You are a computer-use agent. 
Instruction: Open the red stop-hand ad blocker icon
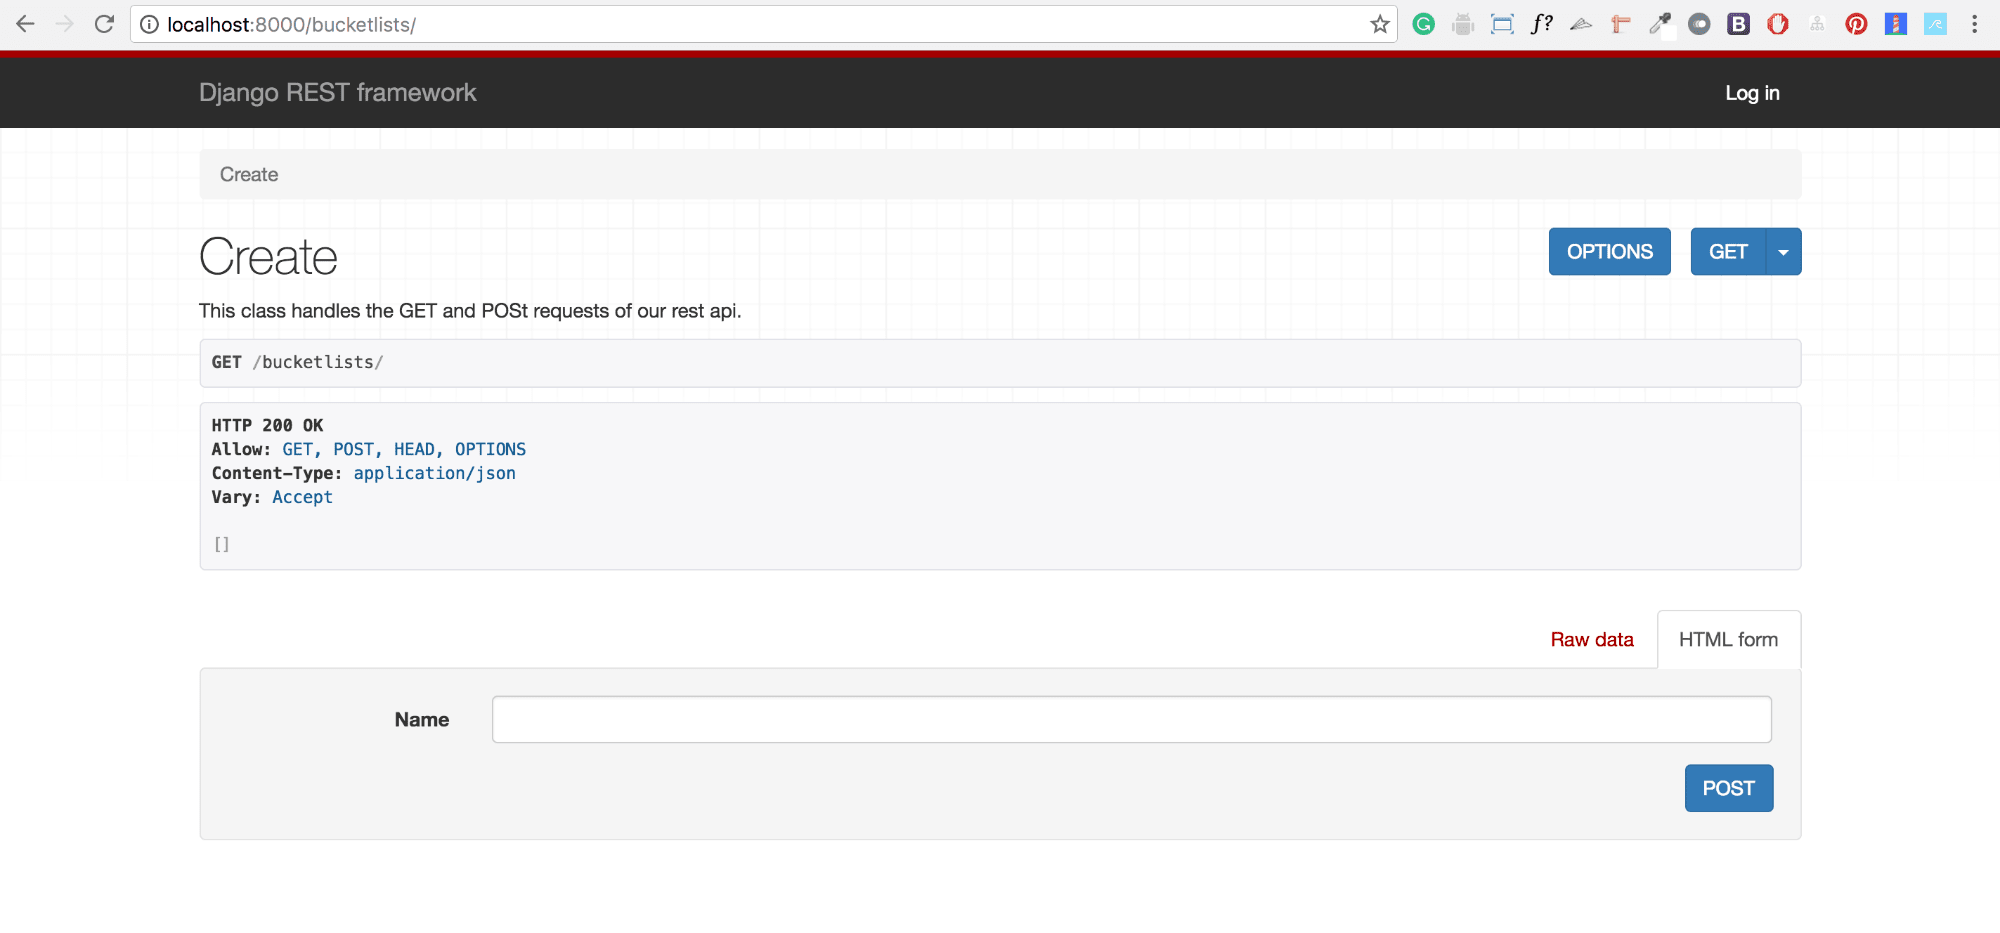[x=1778, y=24]
